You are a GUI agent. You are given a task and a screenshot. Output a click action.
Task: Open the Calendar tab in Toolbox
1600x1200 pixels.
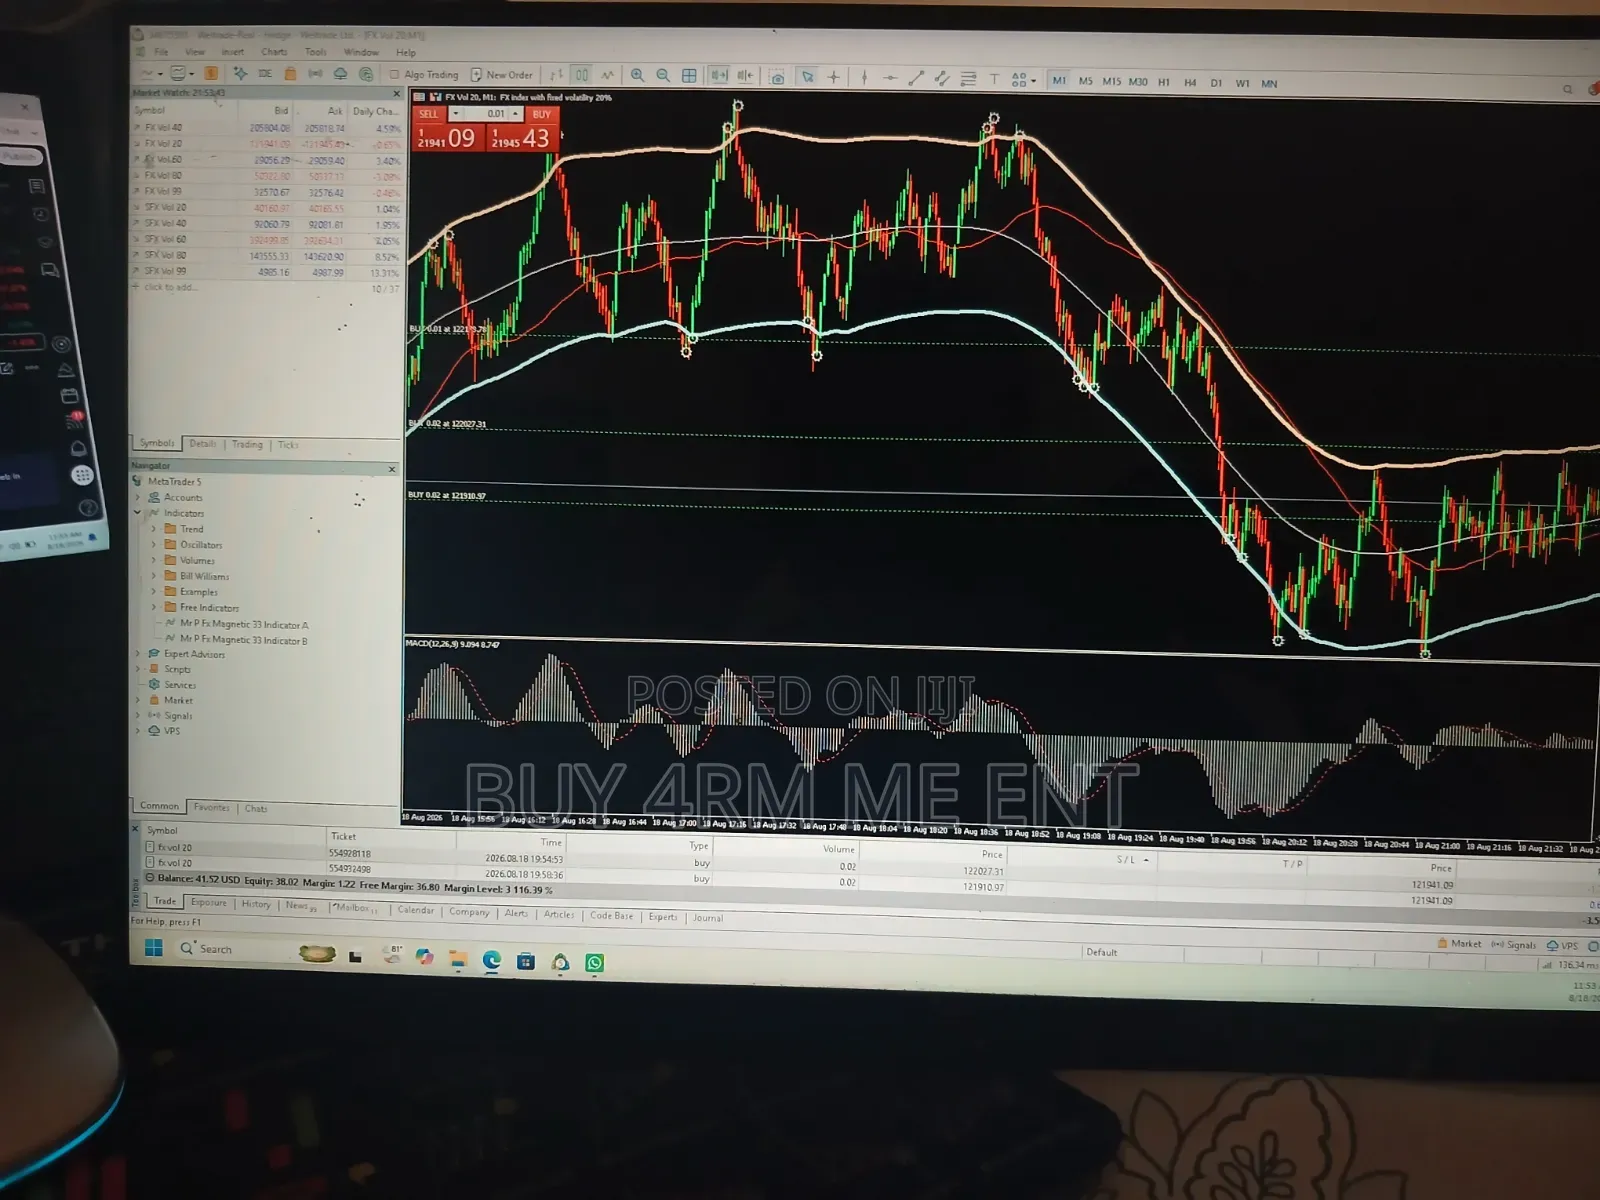click(416, 910)
